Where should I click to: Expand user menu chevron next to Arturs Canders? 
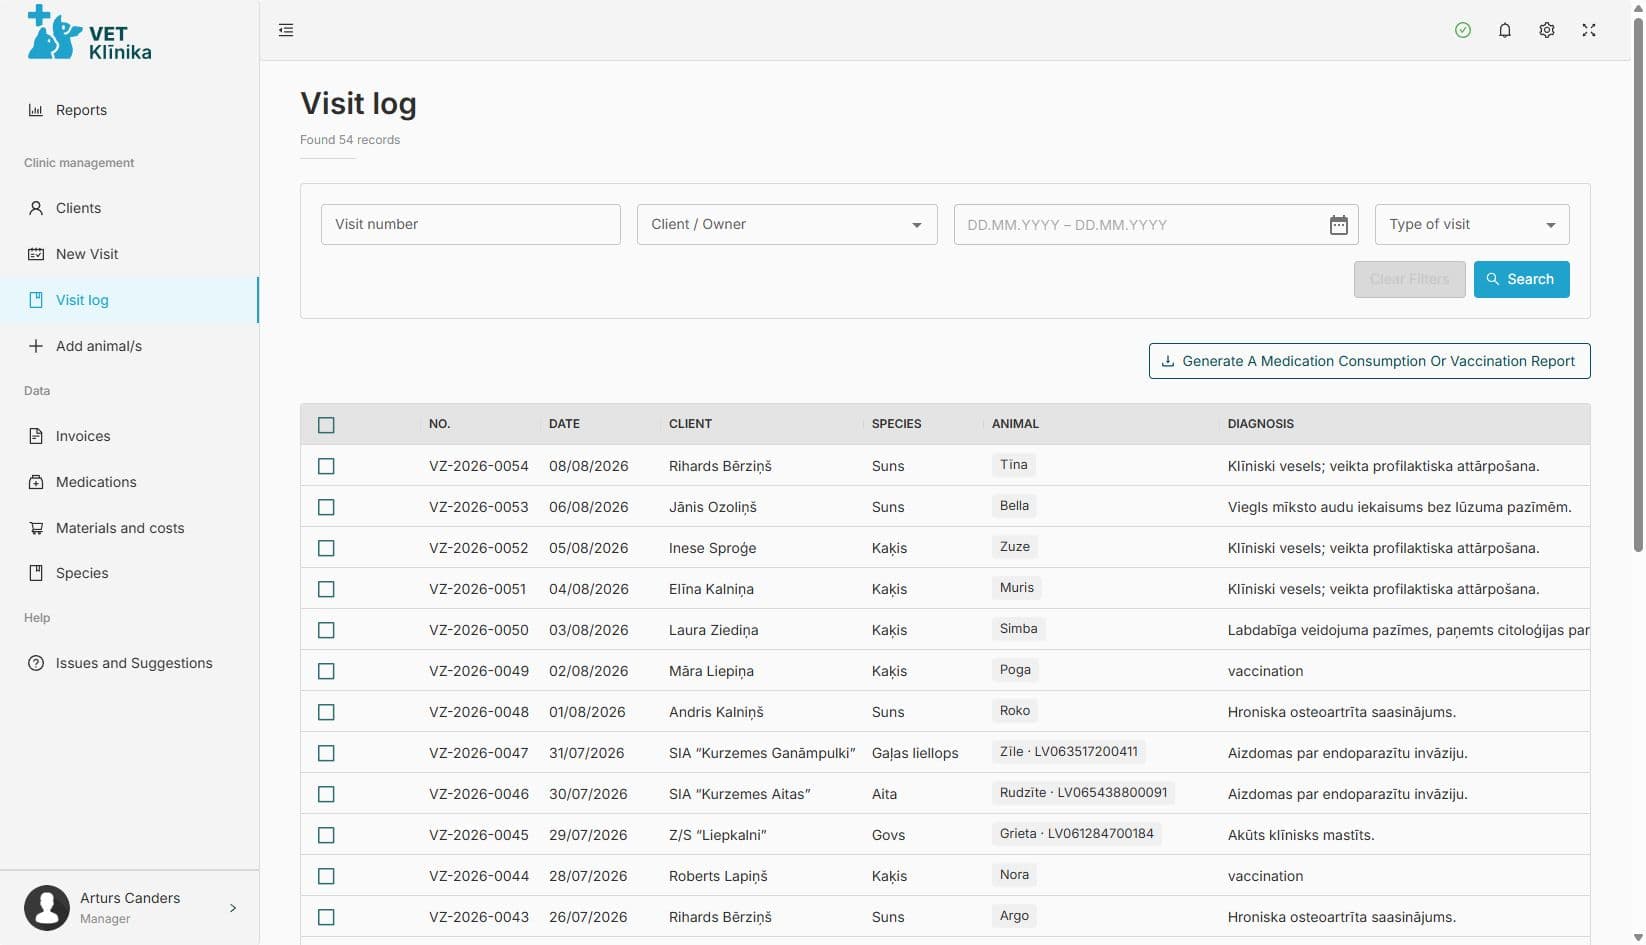(233, 908)
